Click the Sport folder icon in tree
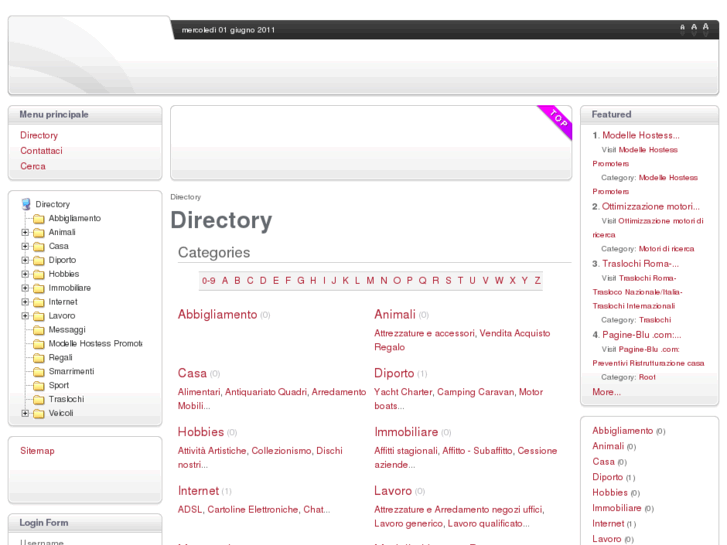The height and width of the screenshot is (545, 727). [39, 385]
